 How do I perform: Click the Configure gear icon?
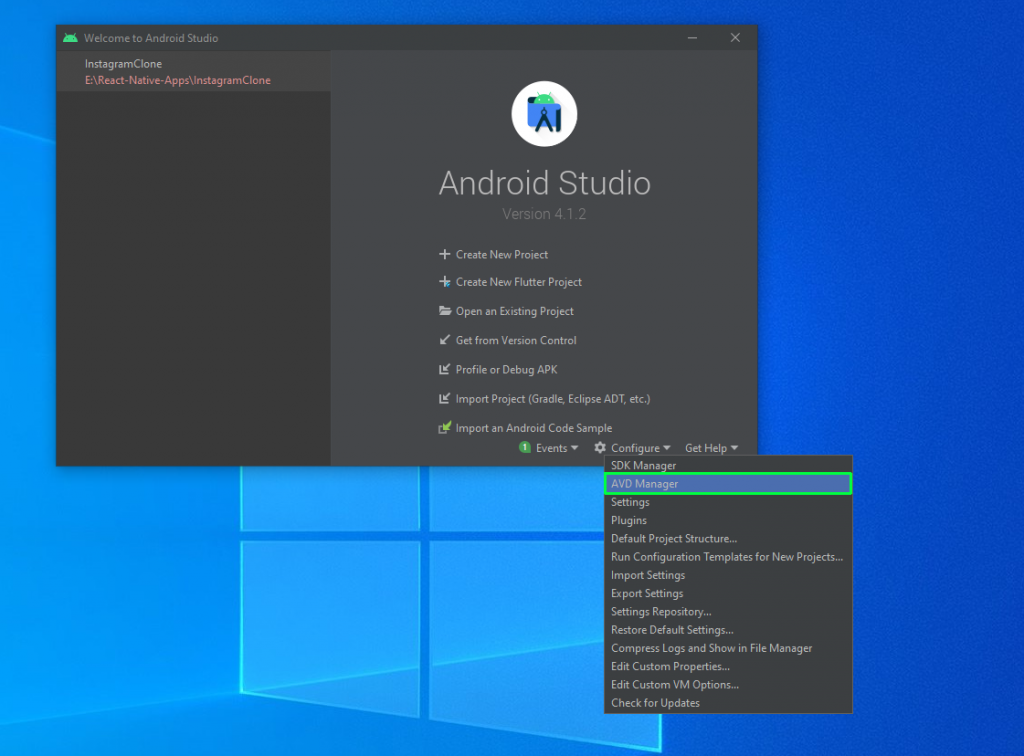coord(600,448)
